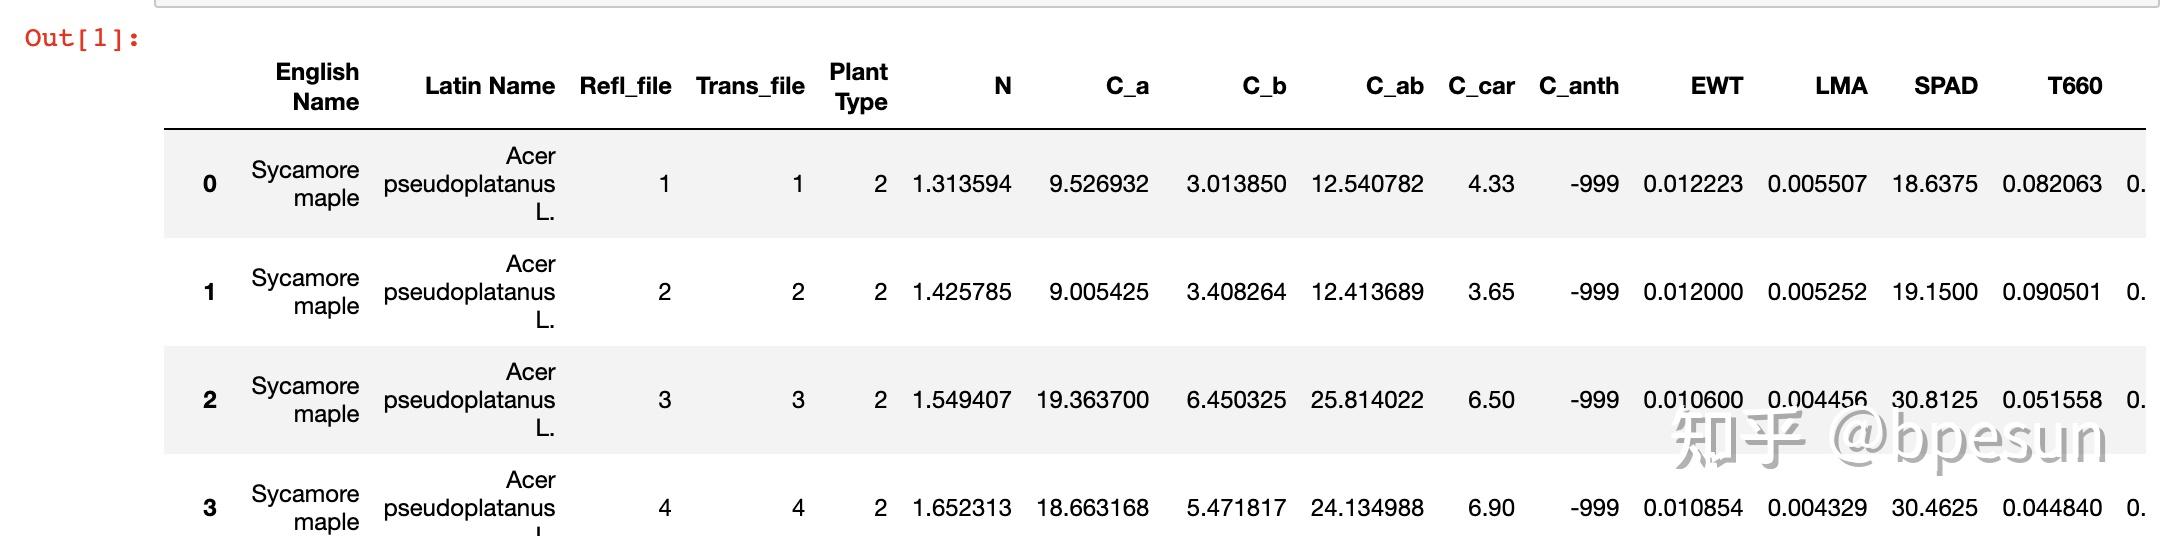
Task: Click the C_anth column header
Action: (1578, 86)
